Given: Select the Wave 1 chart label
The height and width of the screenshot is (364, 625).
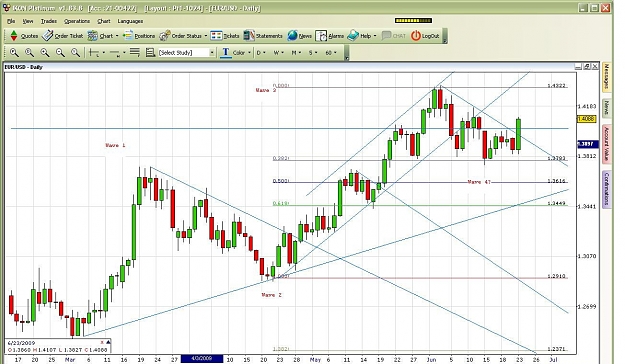Looking at the screenshot, I should coord(115,145).
